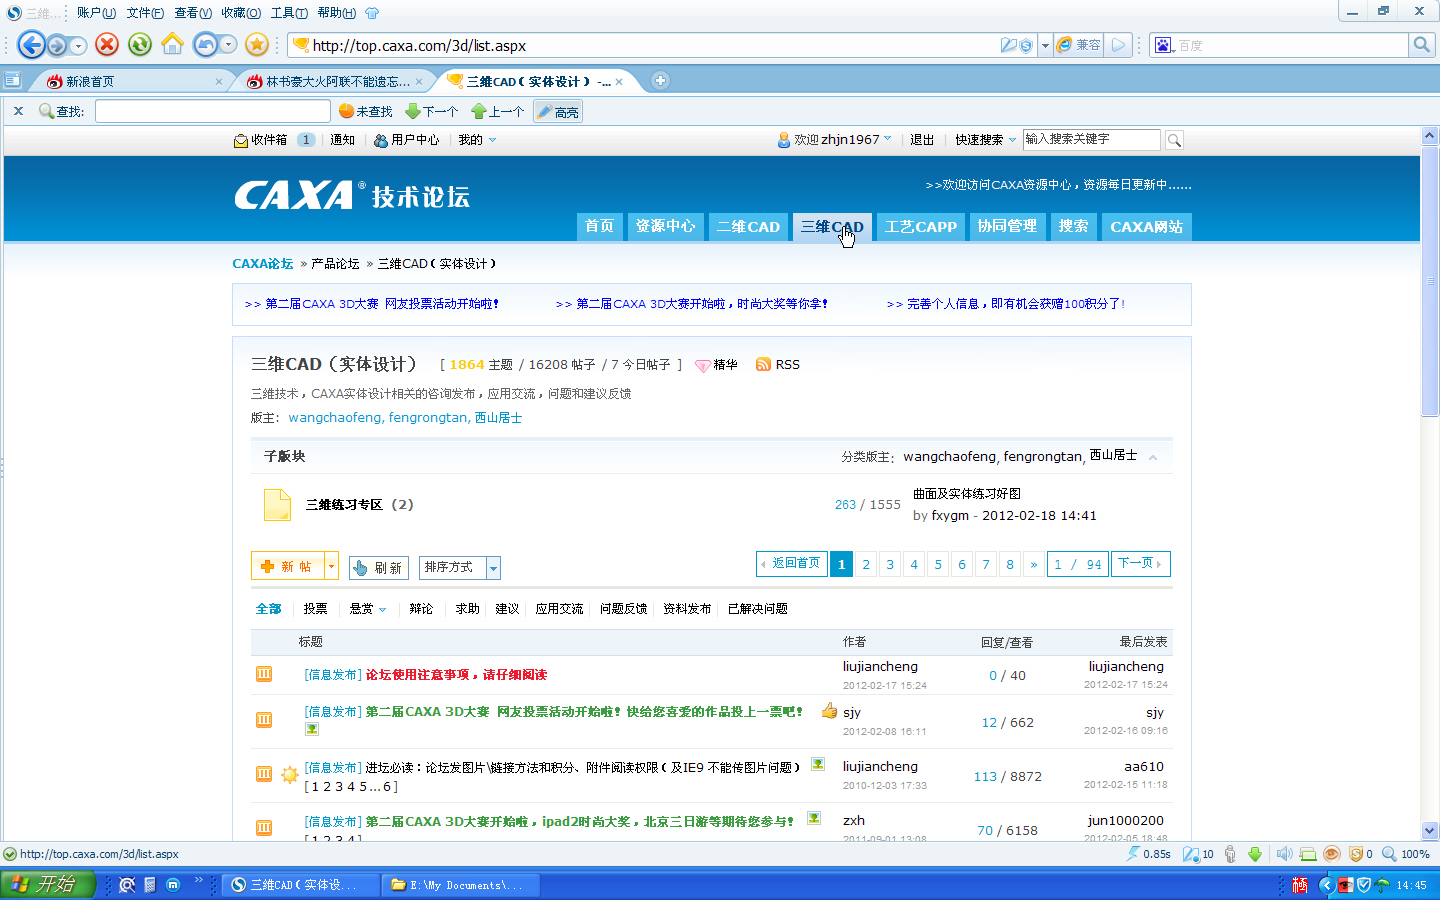The height and width of the screenshot is (900, 1440).
Task: Collapse the 子版块 section
Action: click(x=1153, y=457)
